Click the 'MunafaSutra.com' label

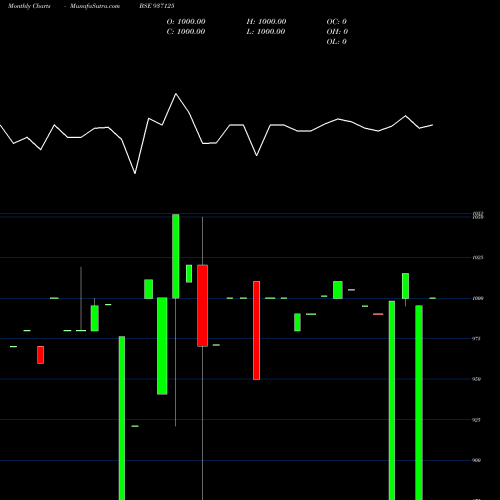[95, 6]
